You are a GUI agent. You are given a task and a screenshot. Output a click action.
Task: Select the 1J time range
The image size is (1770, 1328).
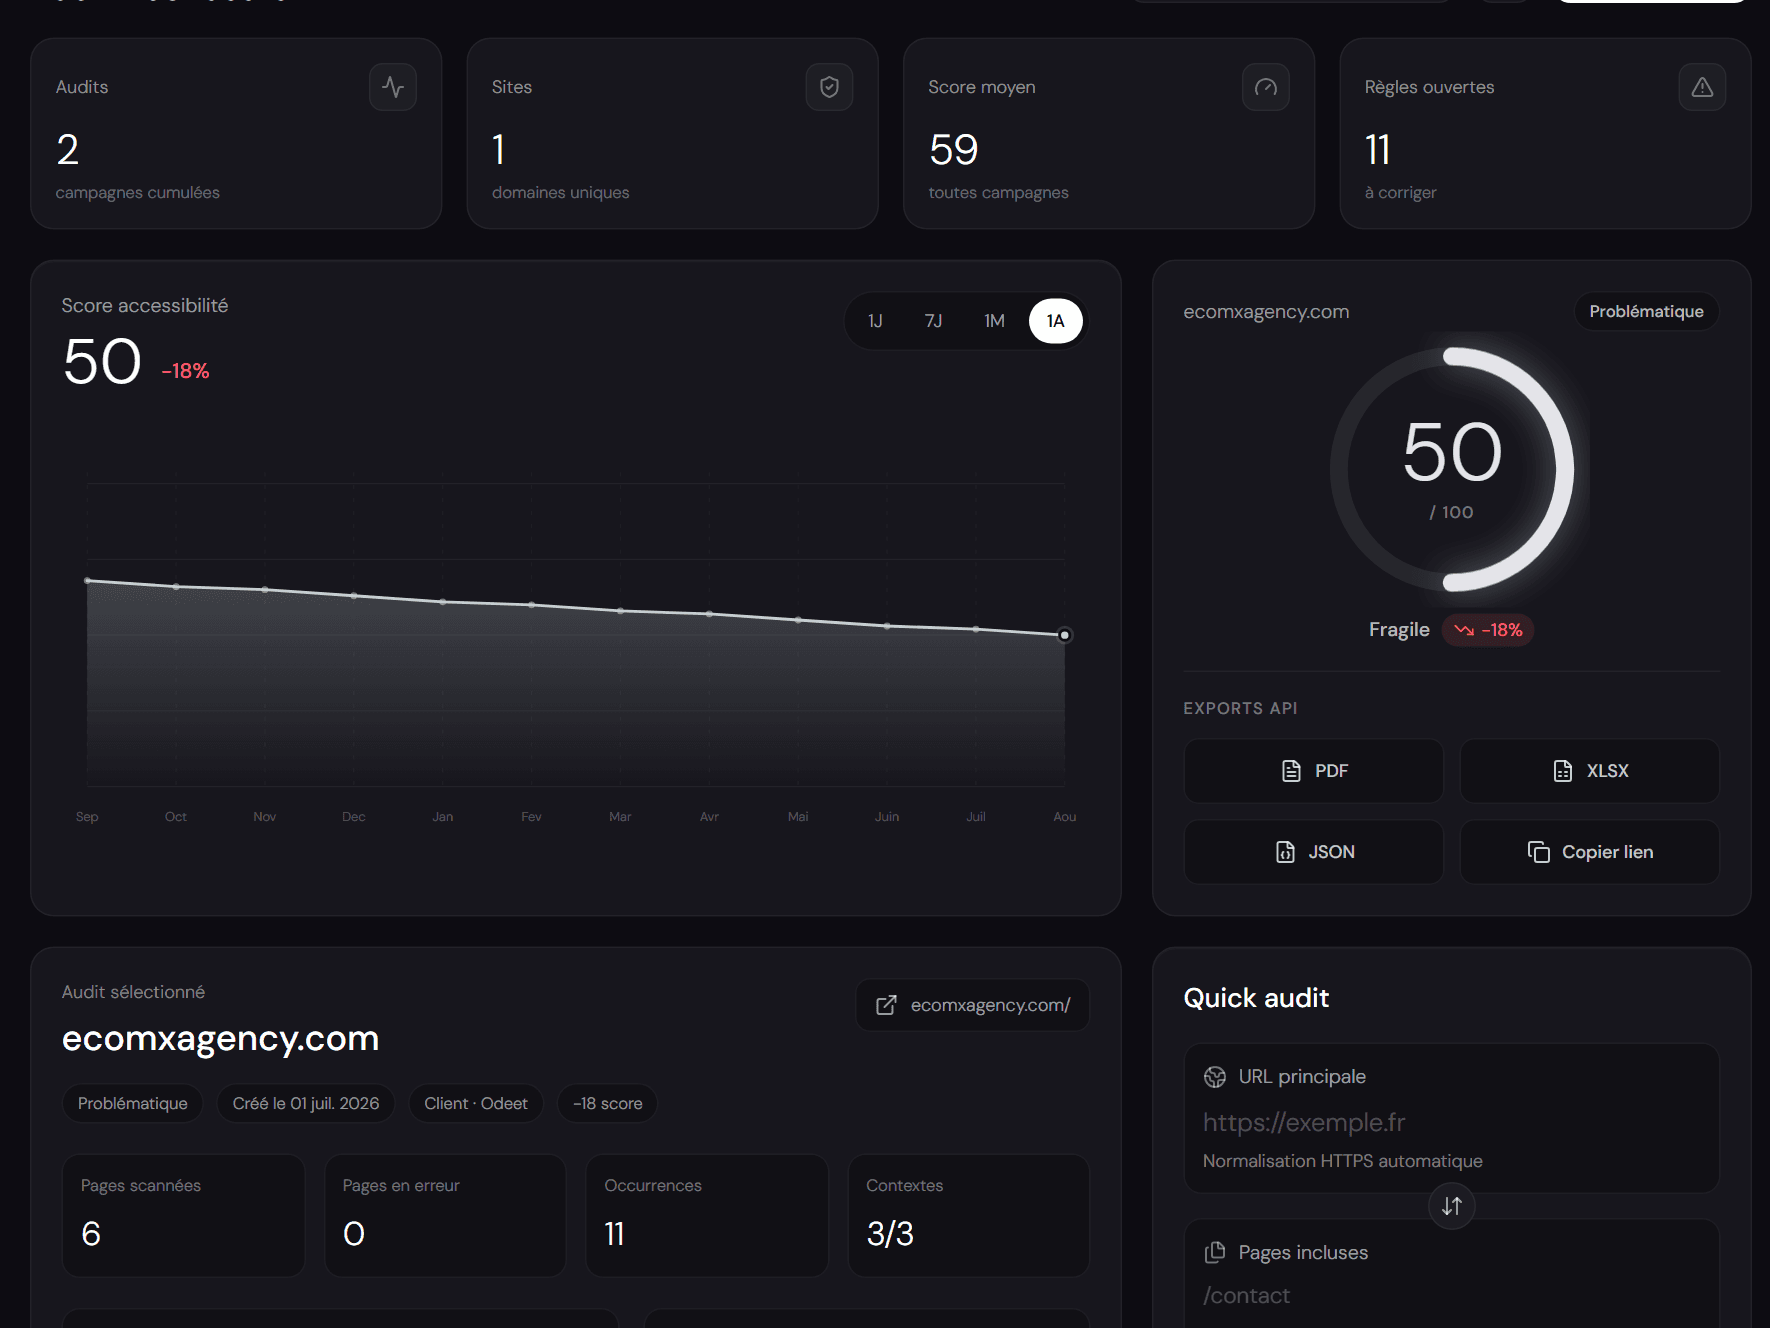pos(875,321)
